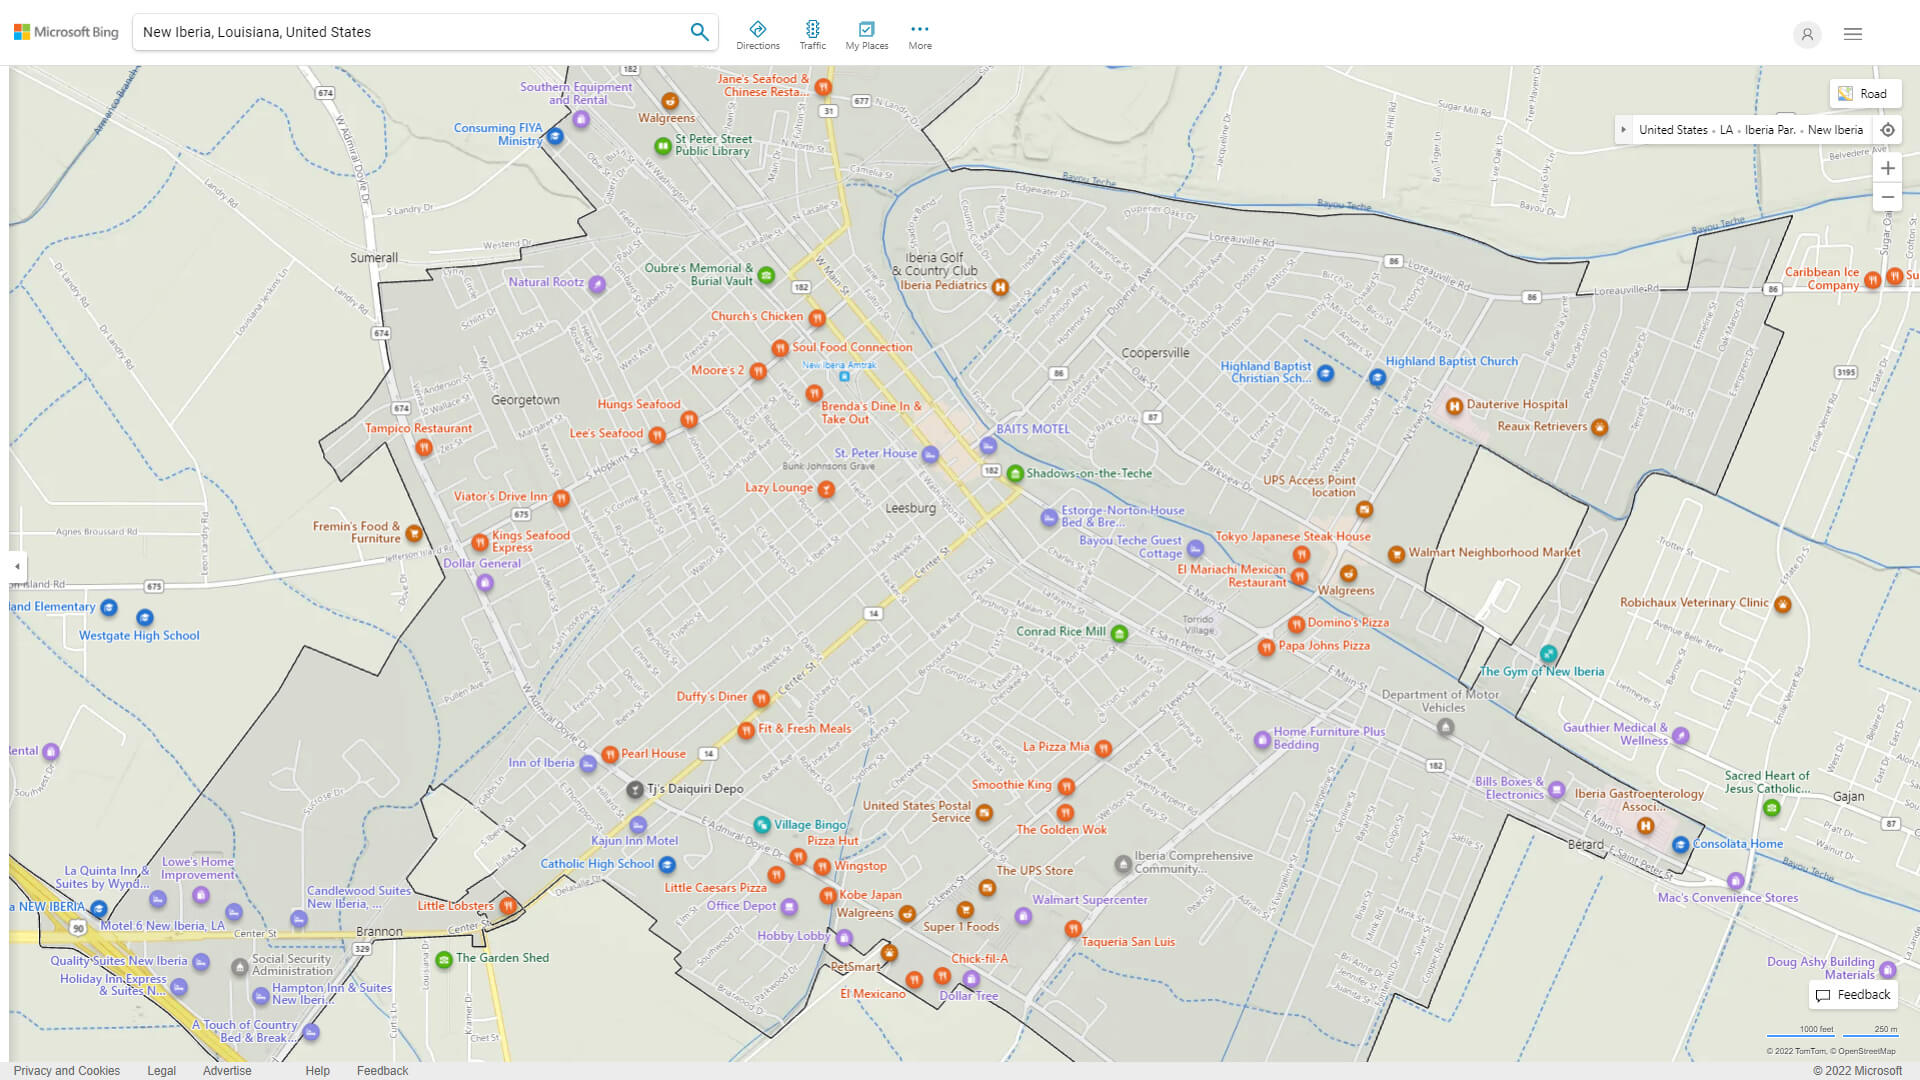Screen dimensions: 1920x1080
Task: Click the user account icon
Action: pos(1806,34)
